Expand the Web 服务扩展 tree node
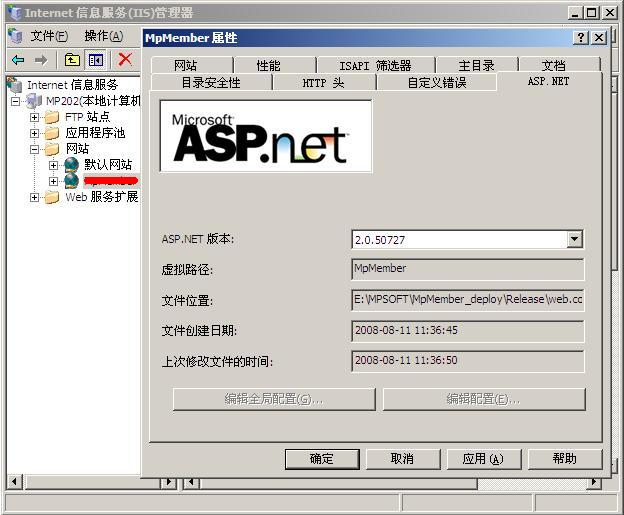Screen dimensions: 624x515 [x=35, y=197]
